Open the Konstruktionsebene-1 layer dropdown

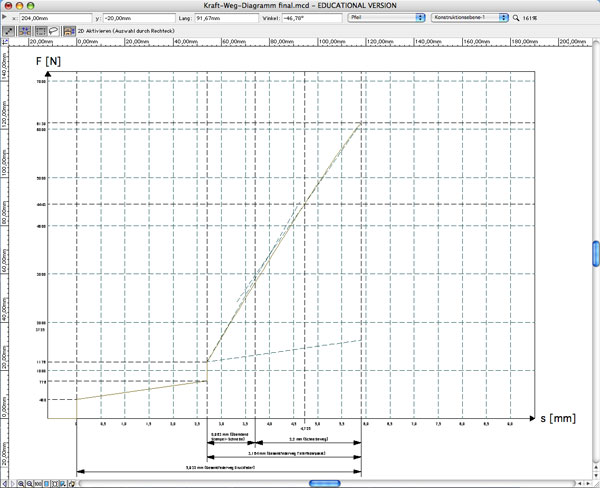click(470, 18)
